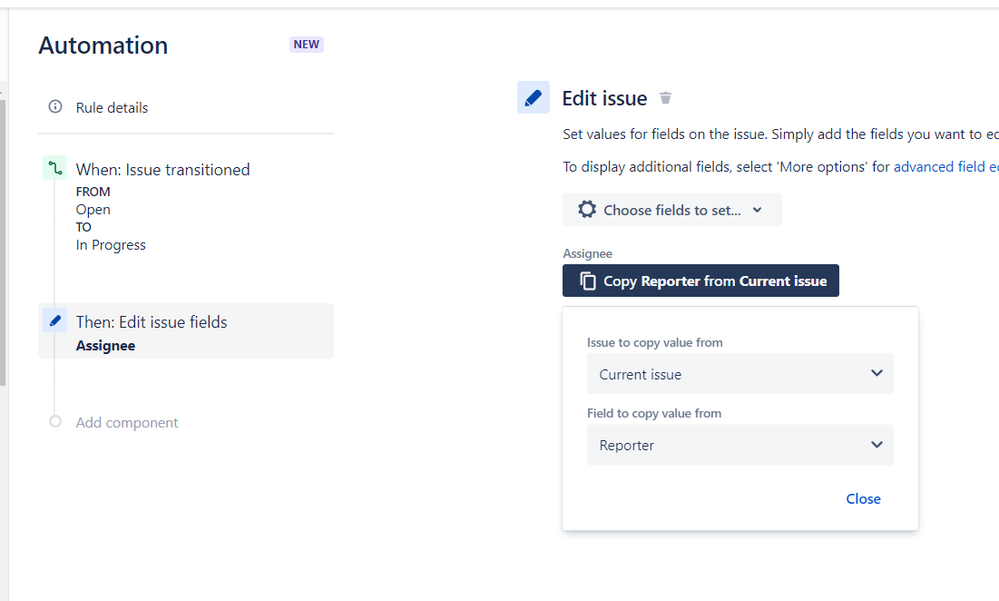This screenshot has width=999, height=601.
Task: Click the chevron in Issue to copy value from
Action: [x=877, y=373]
